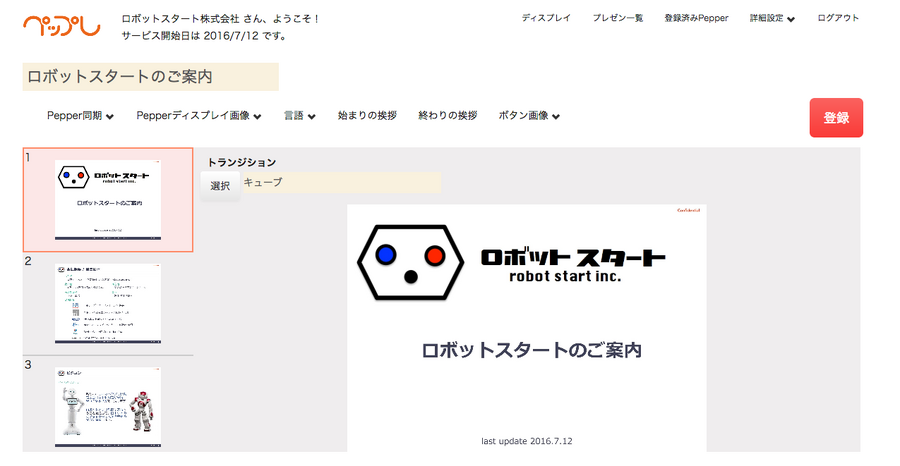Expand the 言語 dropdown
Image resolution: width=900 pixels, height=466 pixels.
300,116
